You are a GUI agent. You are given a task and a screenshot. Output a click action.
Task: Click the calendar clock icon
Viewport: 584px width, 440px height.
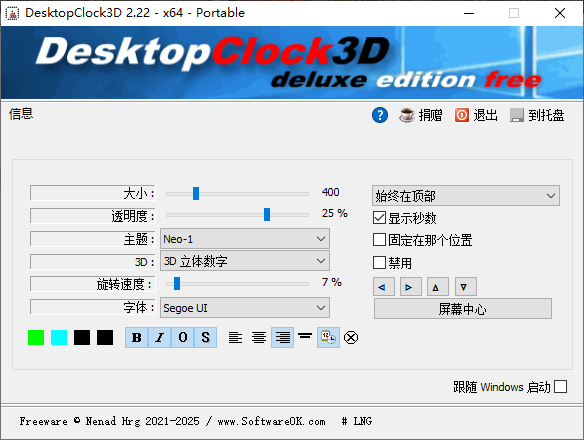(x=328, y=338)
